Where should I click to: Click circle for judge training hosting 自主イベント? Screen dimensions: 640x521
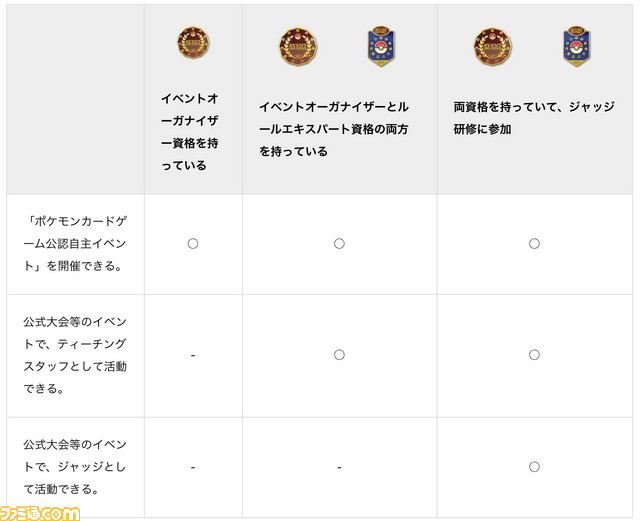click(534, 244)
